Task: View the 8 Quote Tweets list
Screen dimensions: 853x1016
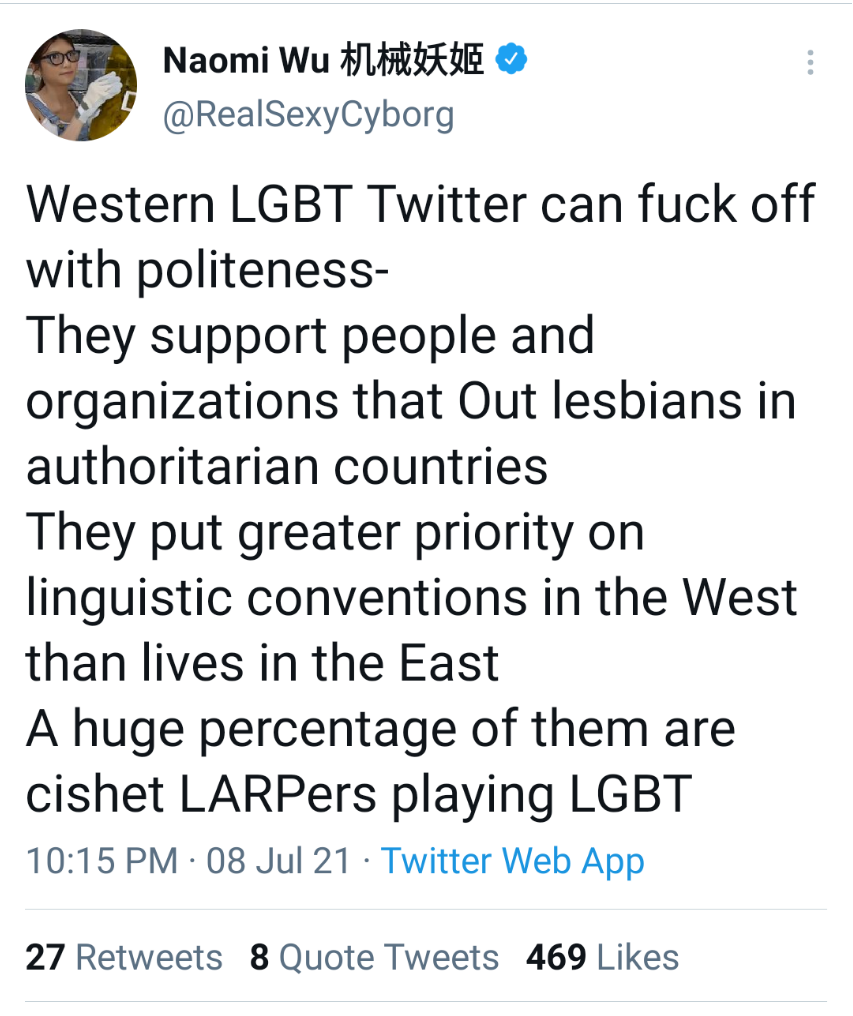Action: point(374,957)
